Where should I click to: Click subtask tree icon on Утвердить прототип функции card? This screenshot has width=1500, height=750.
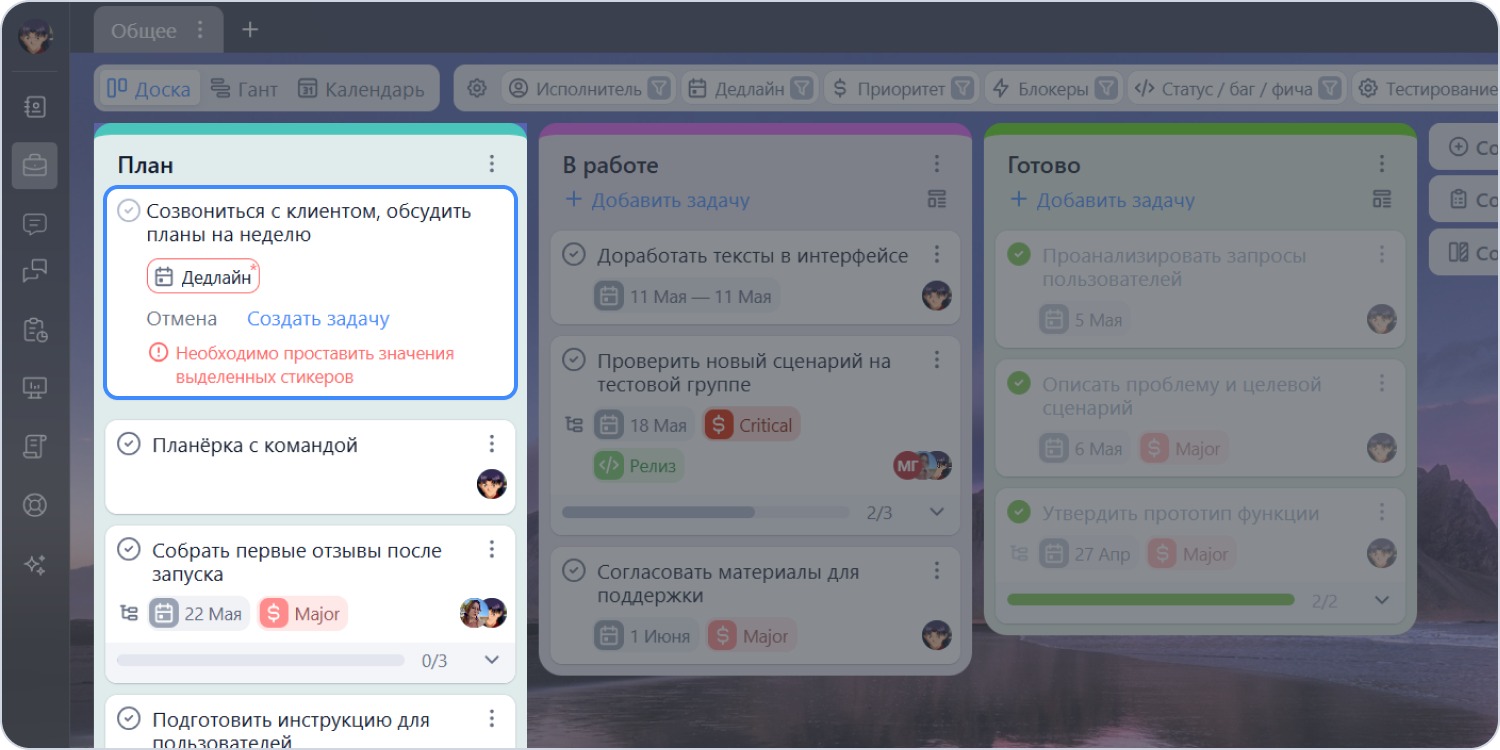coord(1019,553)
